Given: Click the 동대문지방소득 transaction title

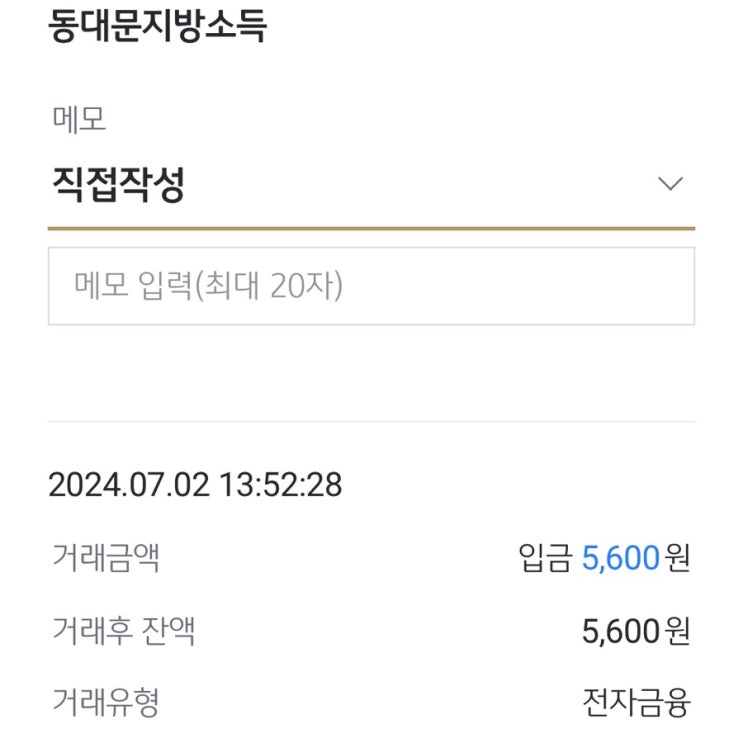Looking at the screenshot, I should click(158, 26).
